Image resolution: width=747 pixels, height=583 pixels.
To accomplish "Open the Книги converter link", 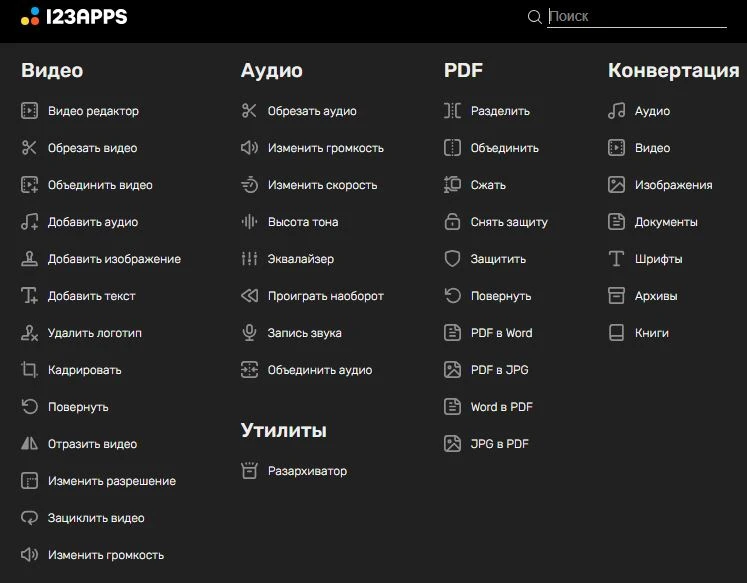I will [x=651, y=333].
